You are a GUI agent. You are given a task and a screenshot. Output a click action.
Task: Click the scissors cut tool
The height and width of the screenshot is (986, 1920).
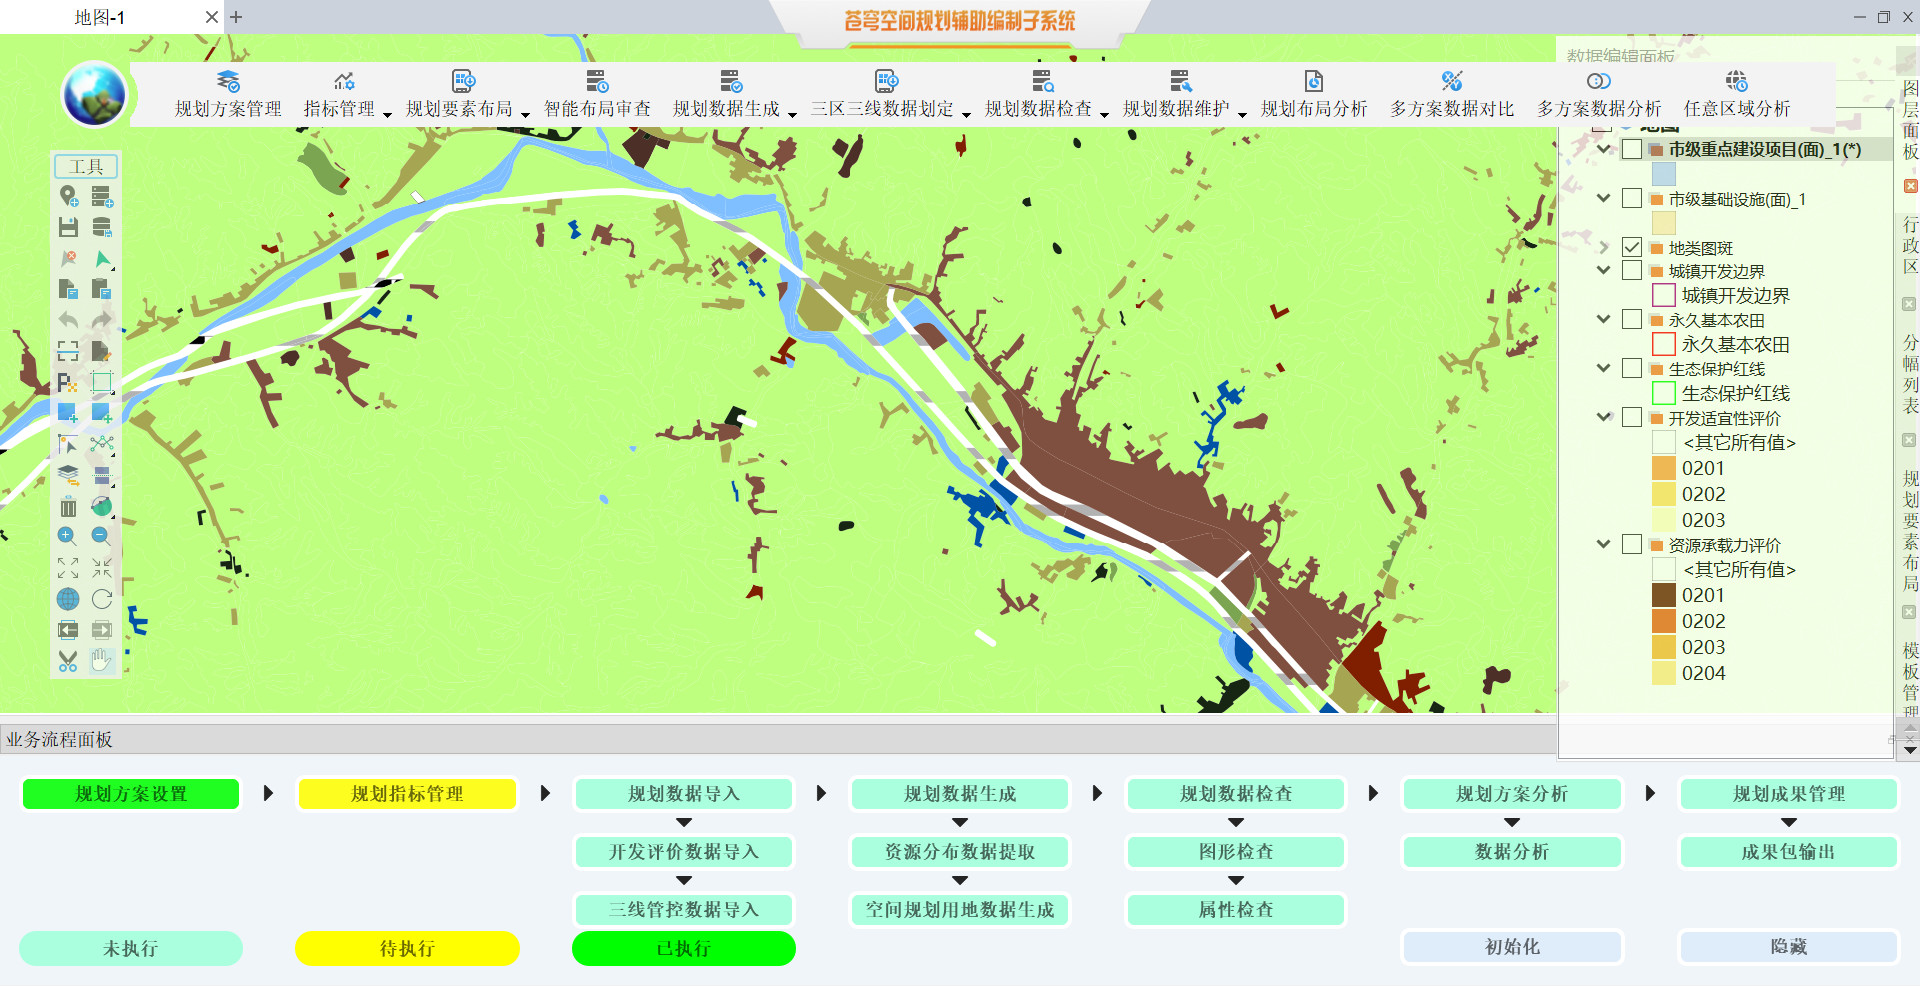pos(68,661)
